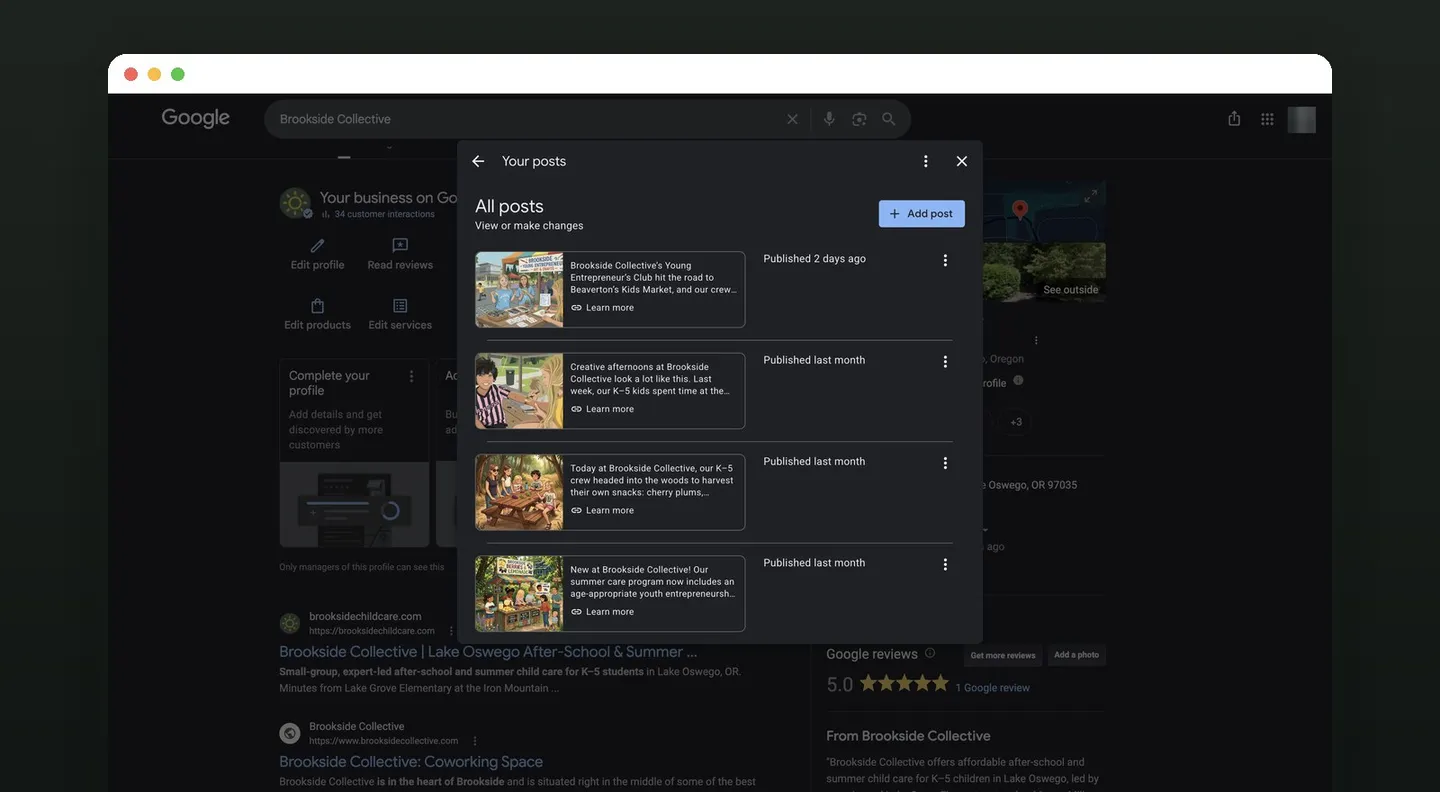The image size is (1440, 792).
Task: Open the Brookside Collective After-School & Summer result
Action: click(x=488, y=651)
